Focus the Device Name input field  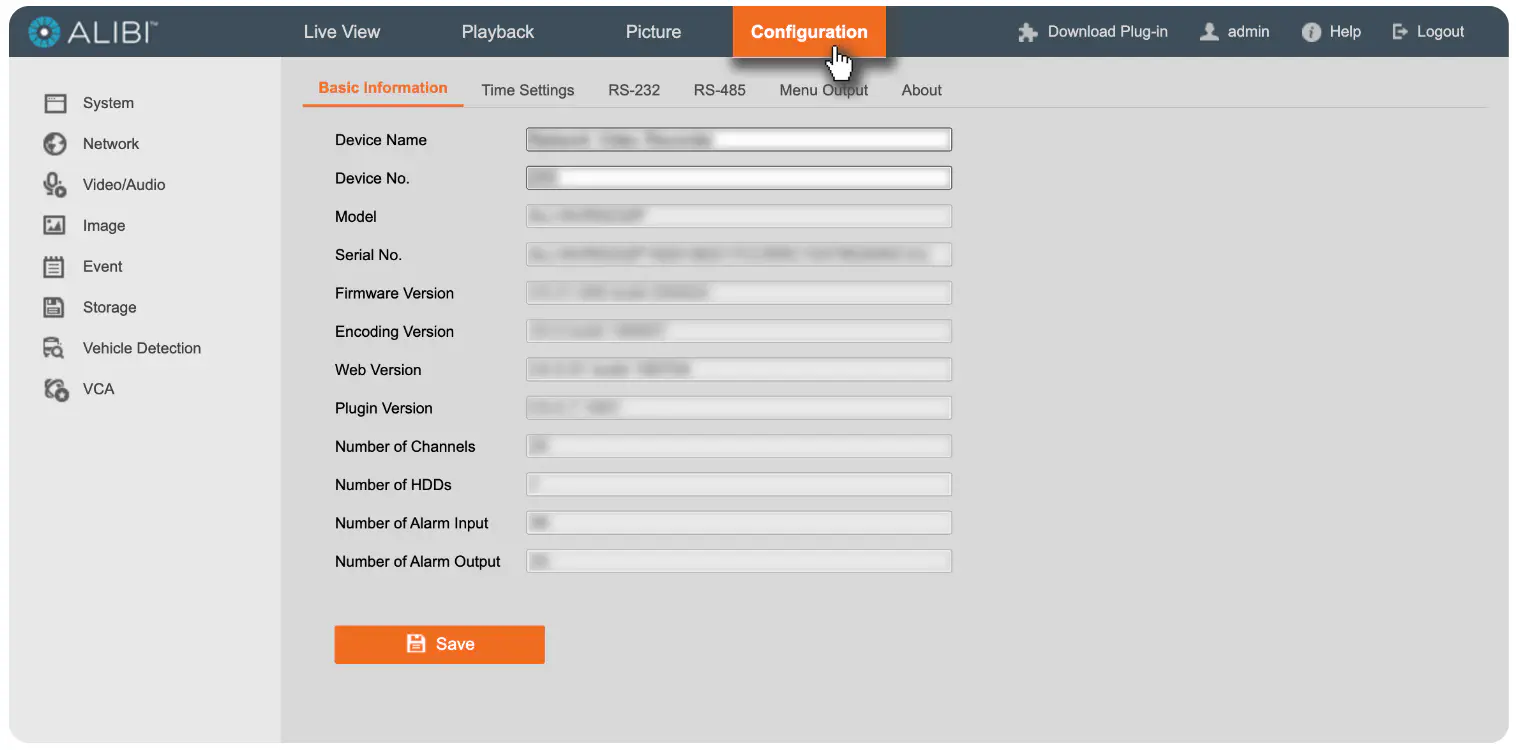point(739,140)
